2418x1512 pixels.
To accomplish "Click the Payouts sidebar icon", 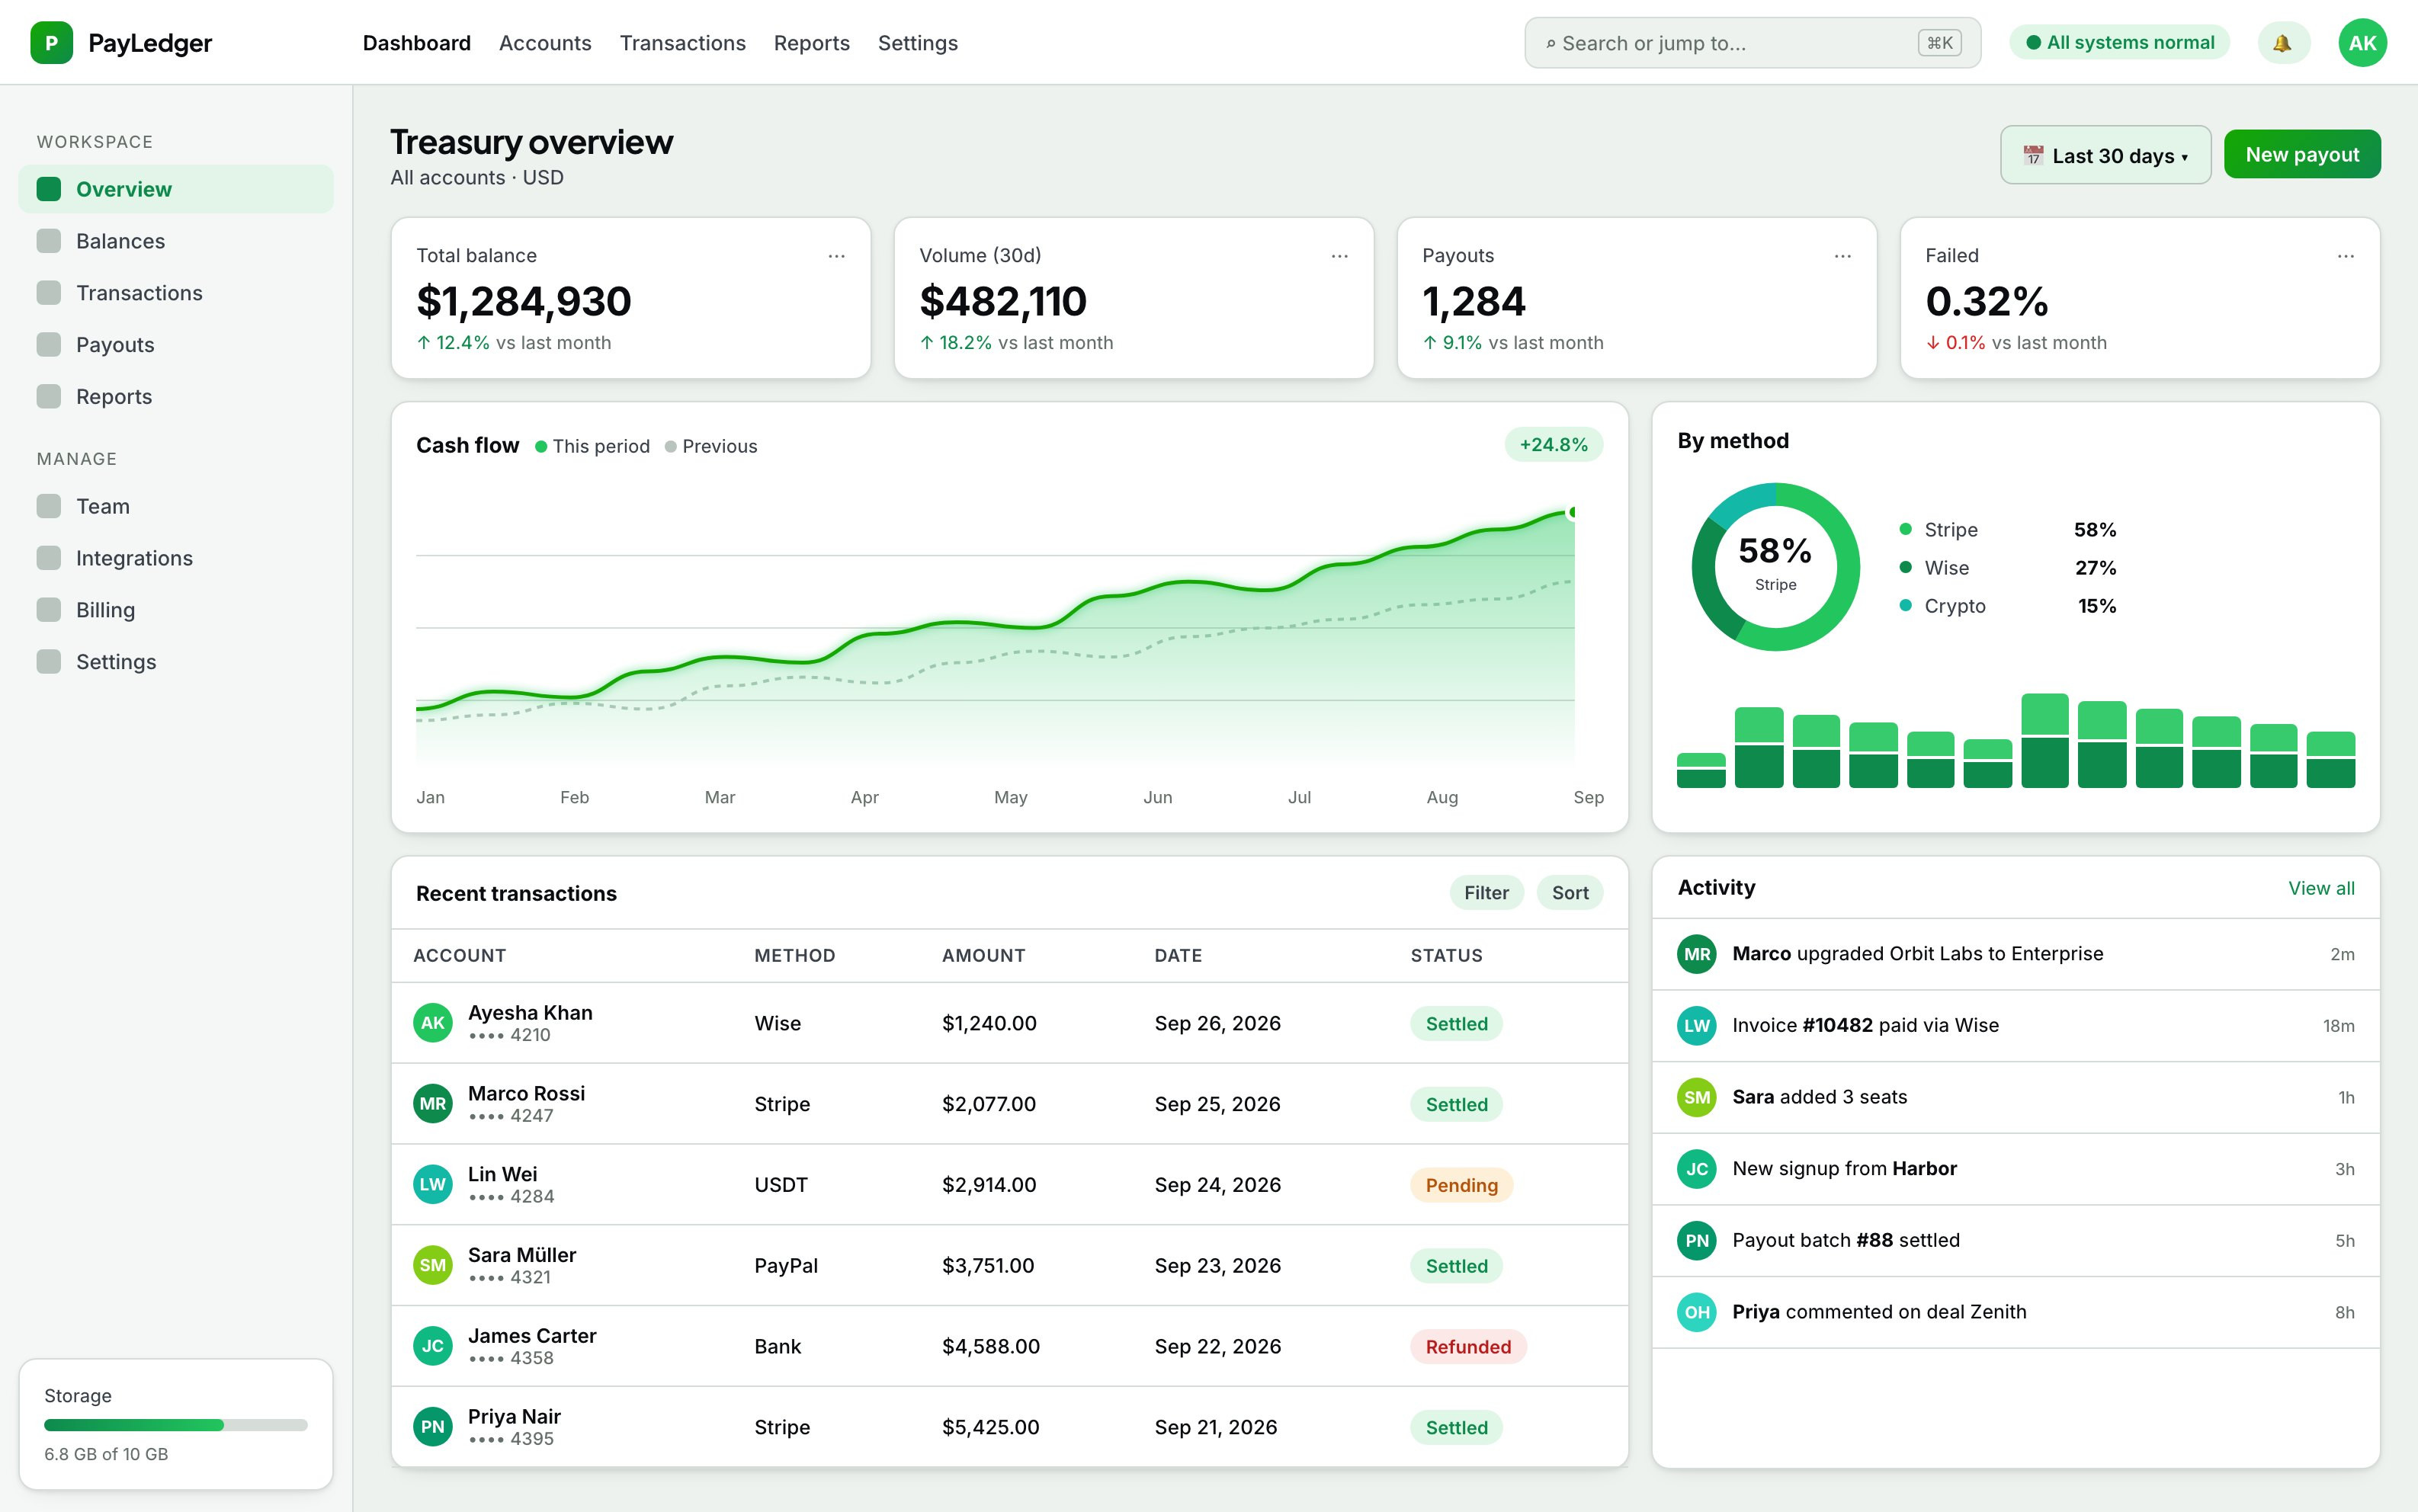I will [49, 345].
